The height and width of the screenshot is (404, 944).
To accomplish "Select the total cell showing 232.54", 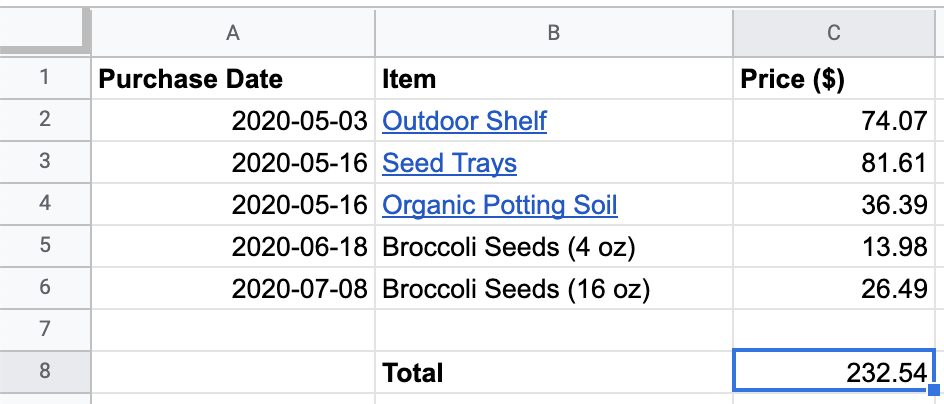I will [x=833, y=373].
